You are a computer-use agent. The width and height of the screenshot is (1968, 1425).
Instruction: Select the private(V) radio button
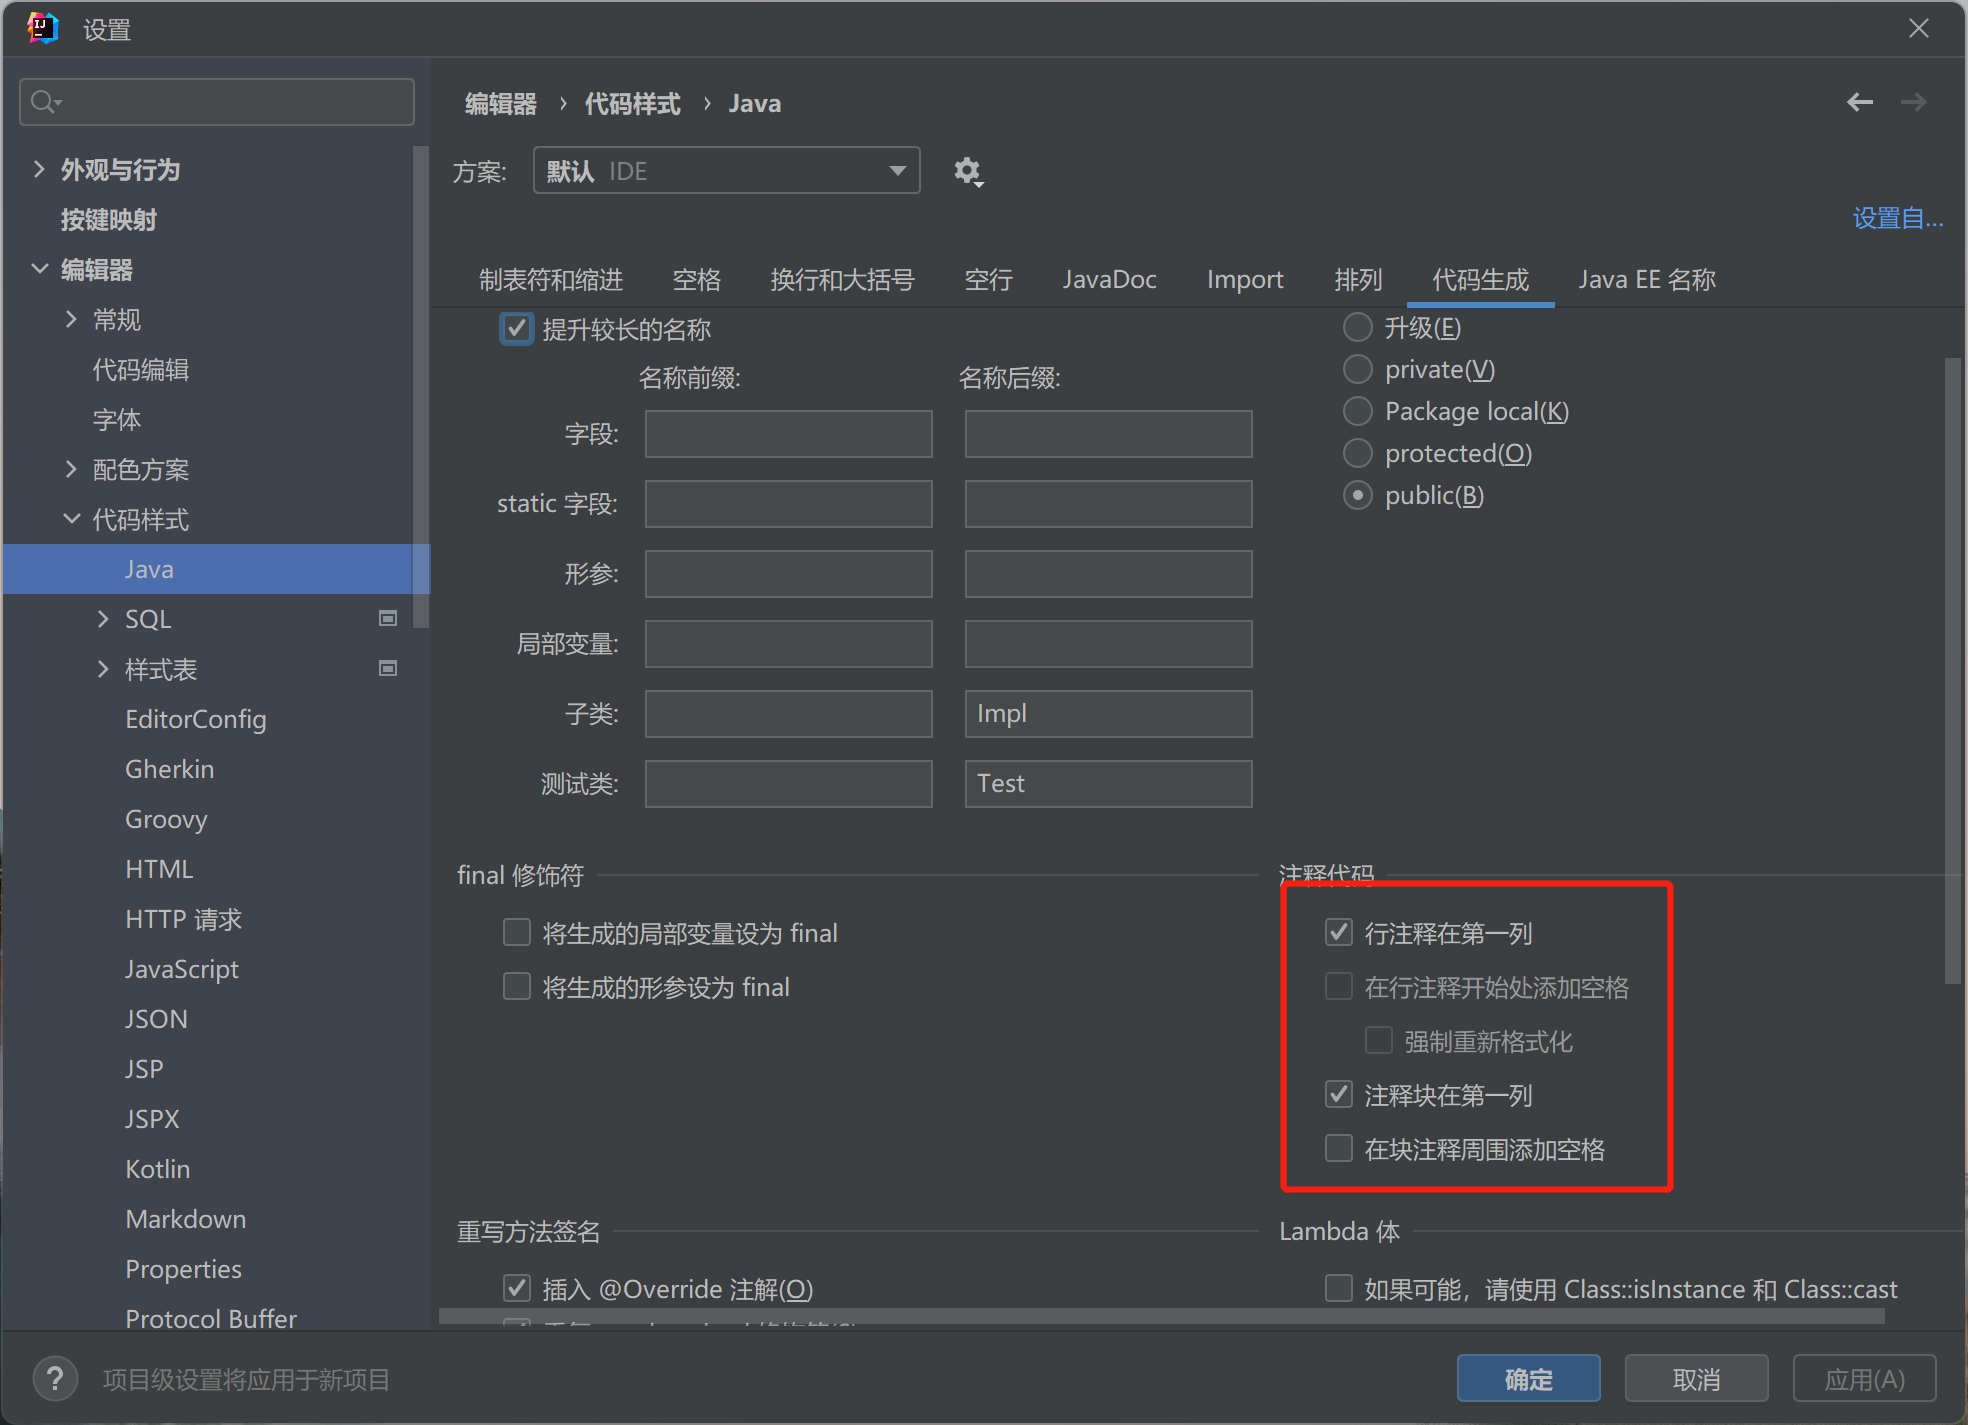click(1357, 369)
